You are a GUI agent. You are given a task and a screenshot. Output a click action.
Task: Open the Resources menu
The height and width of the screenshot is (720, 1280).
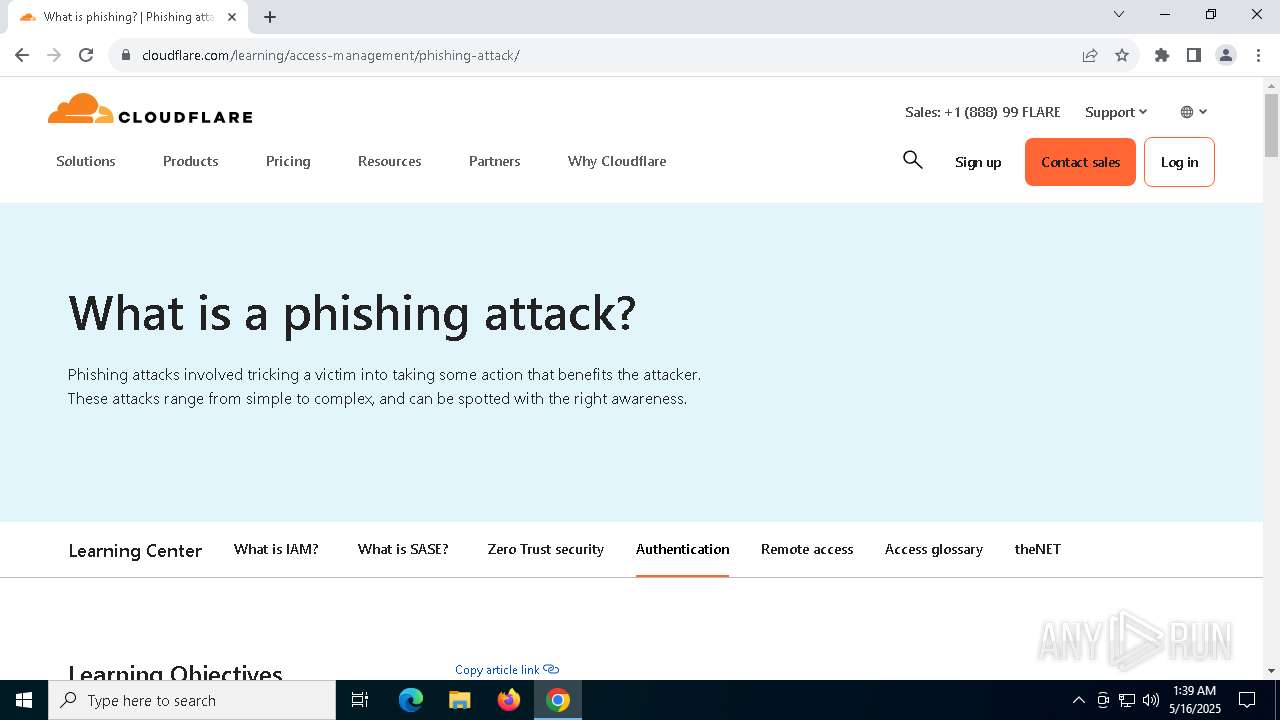point(390,161)
